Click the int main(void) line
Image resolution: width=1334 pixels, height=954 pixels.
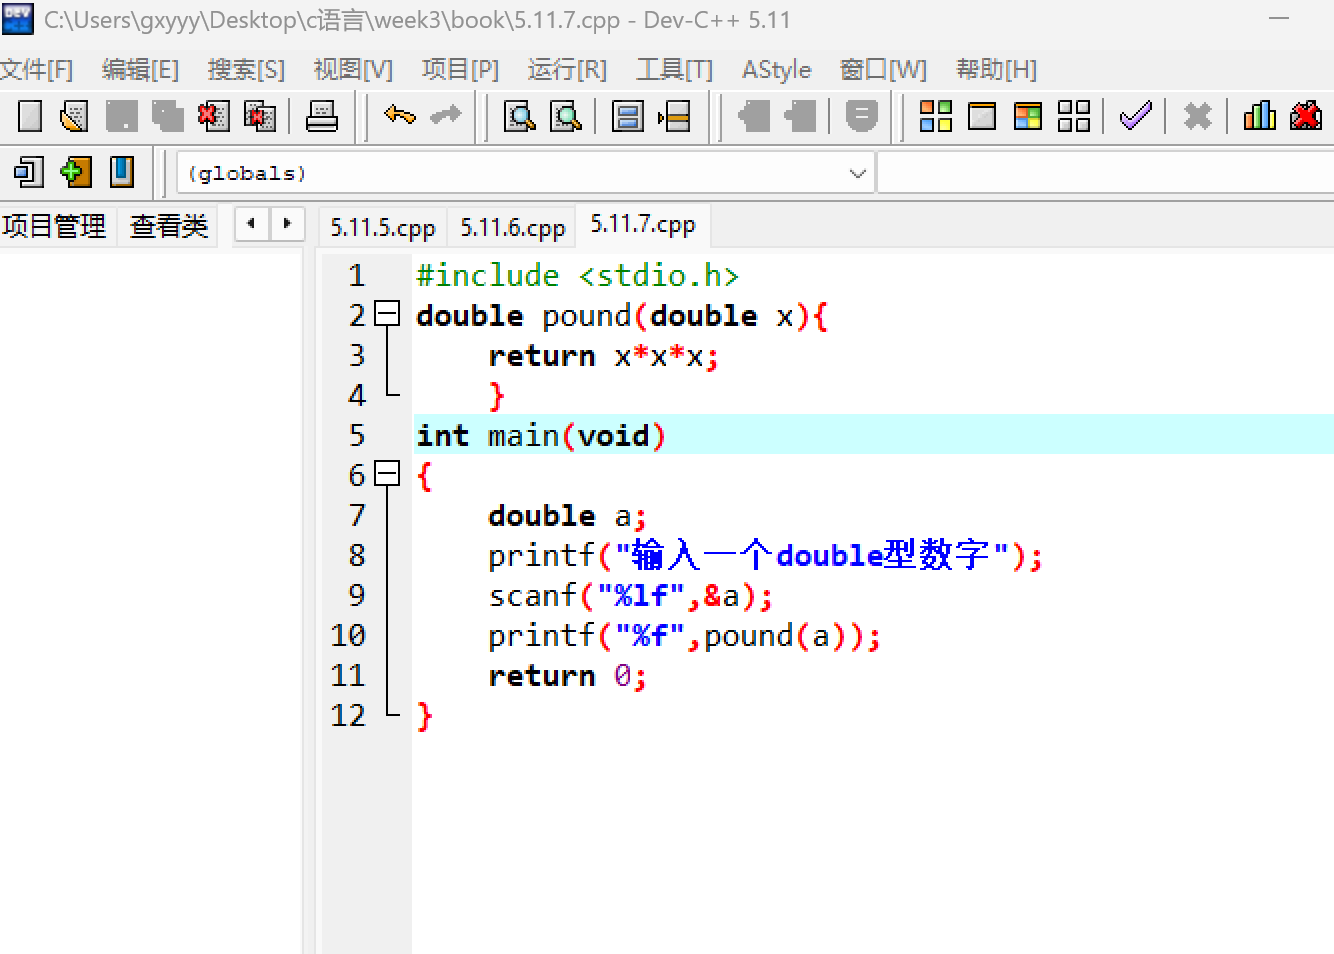[x=541, y=435]
